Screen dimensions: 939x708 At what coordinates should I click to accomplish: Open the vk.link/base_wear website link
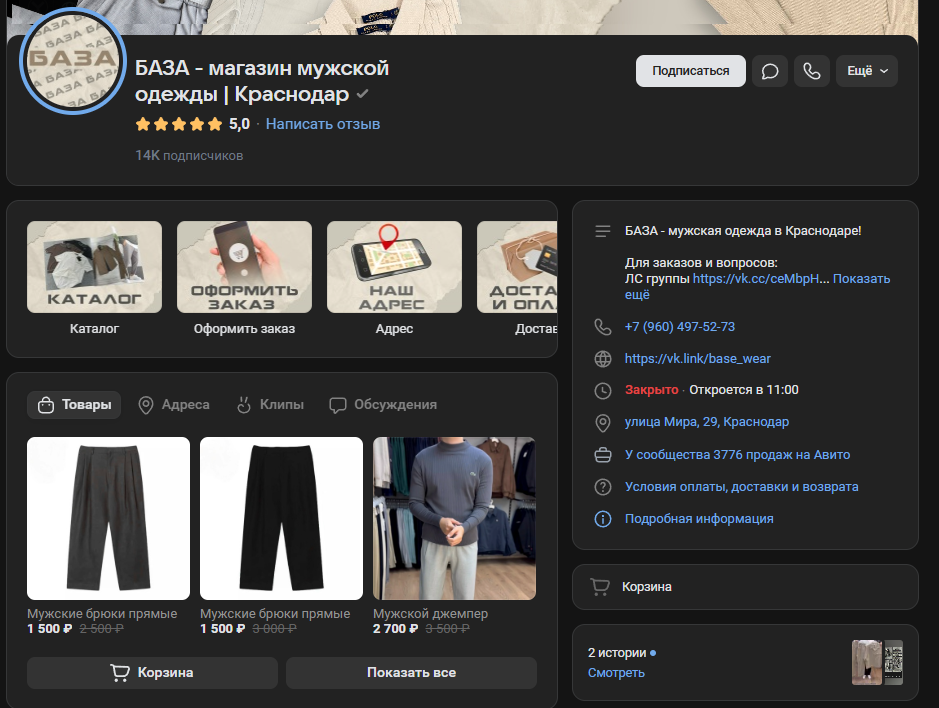click(x=697, y=358)
